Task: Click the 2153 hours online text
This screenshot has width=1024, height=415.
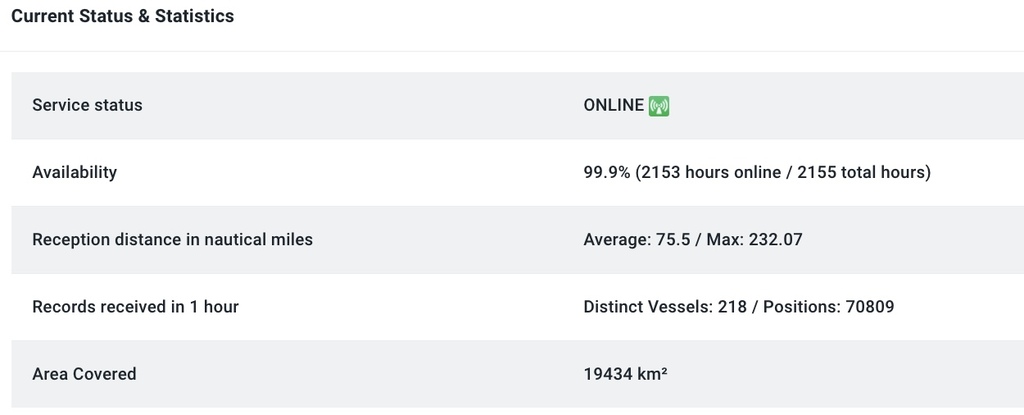Action: (711, 173)
